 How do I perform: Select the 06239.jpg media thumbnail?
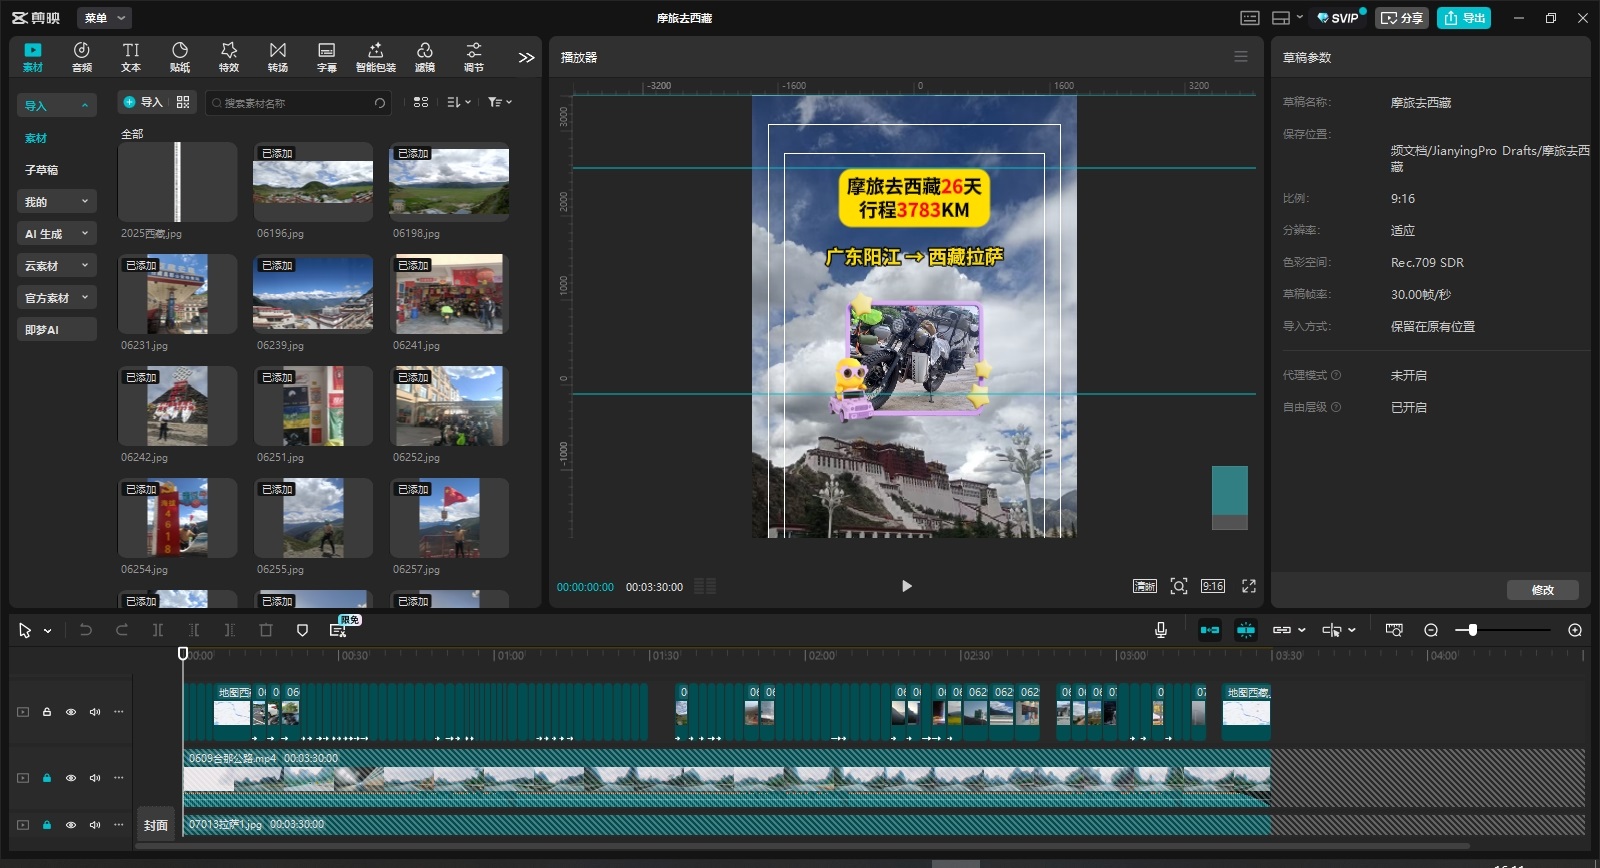point(313,294)
